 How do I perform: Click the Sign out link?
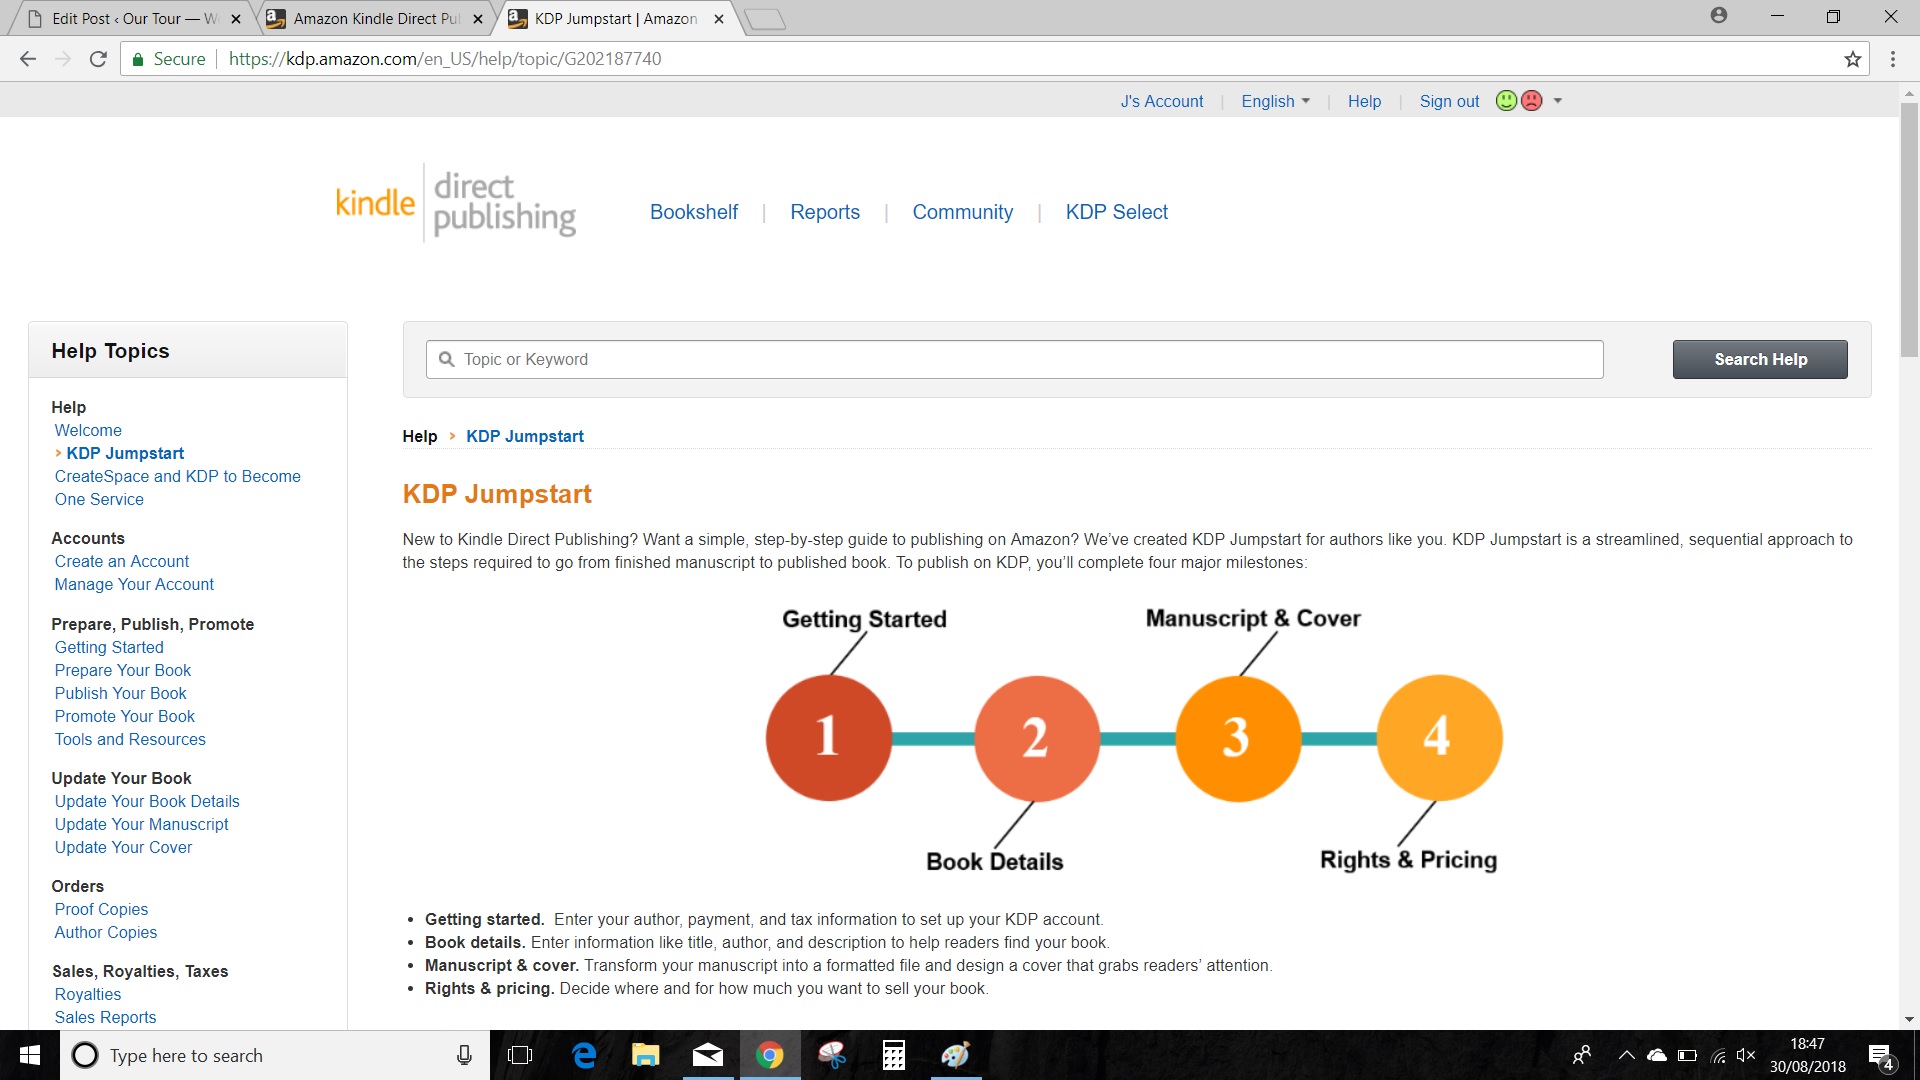1449,101
